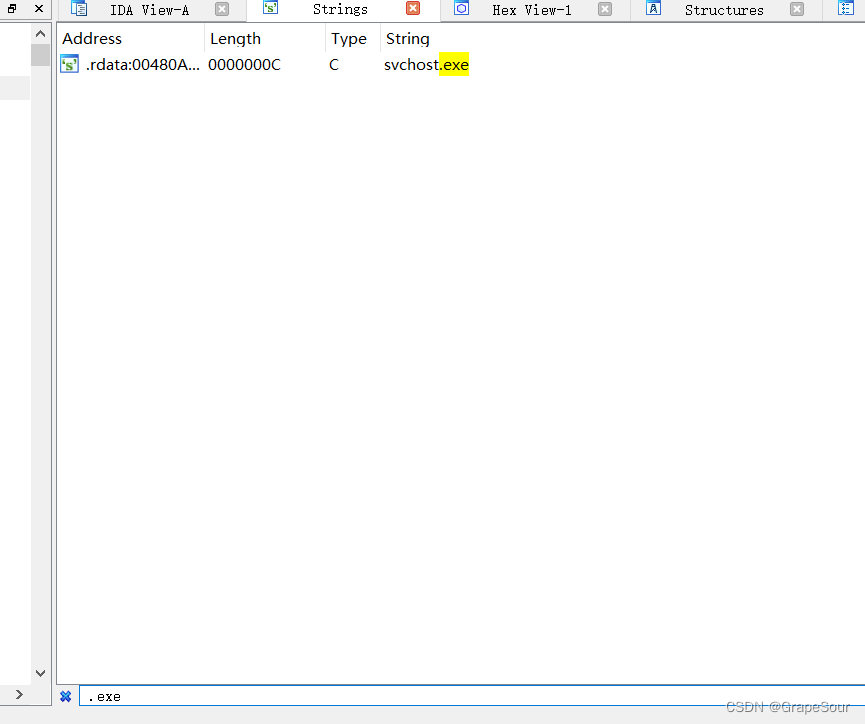Select the Strings tab
Image resolution: width=865 pixels, height=724 pixels.
pyautogui.click(x=340, y=9)
